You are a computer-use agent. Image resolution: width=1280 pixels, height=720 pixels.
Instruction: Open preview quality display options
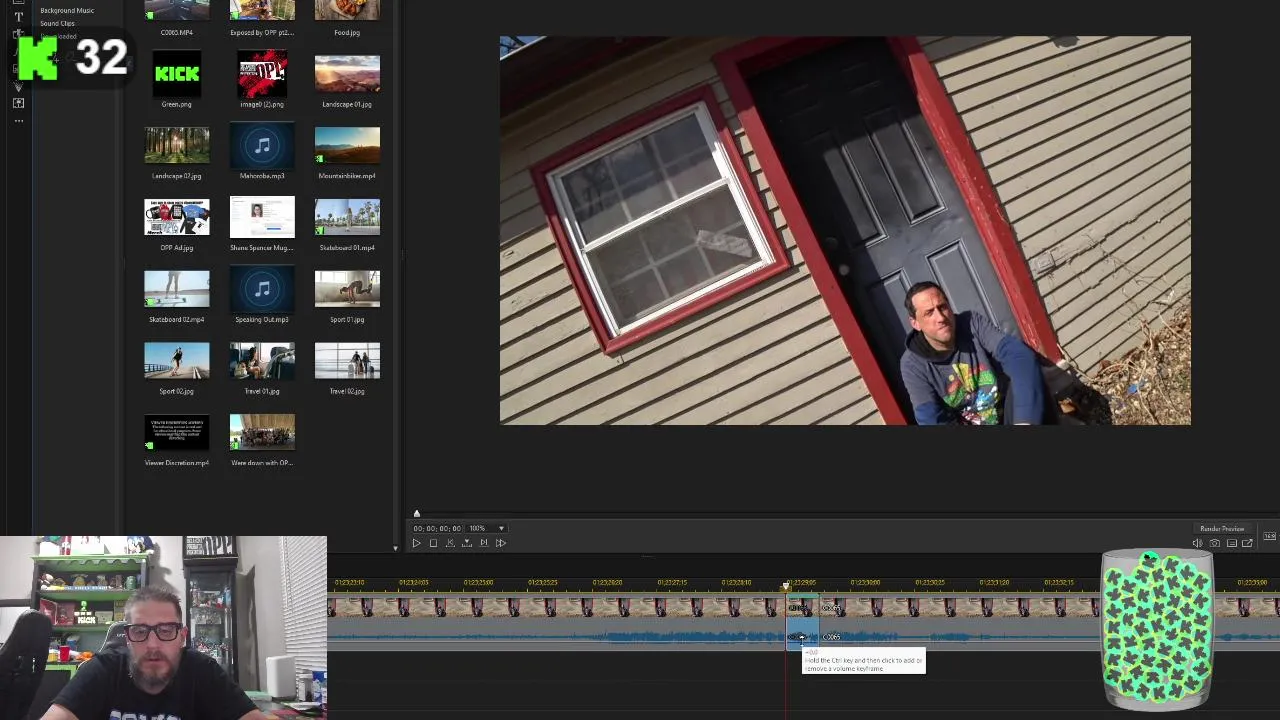[1231, 543]
